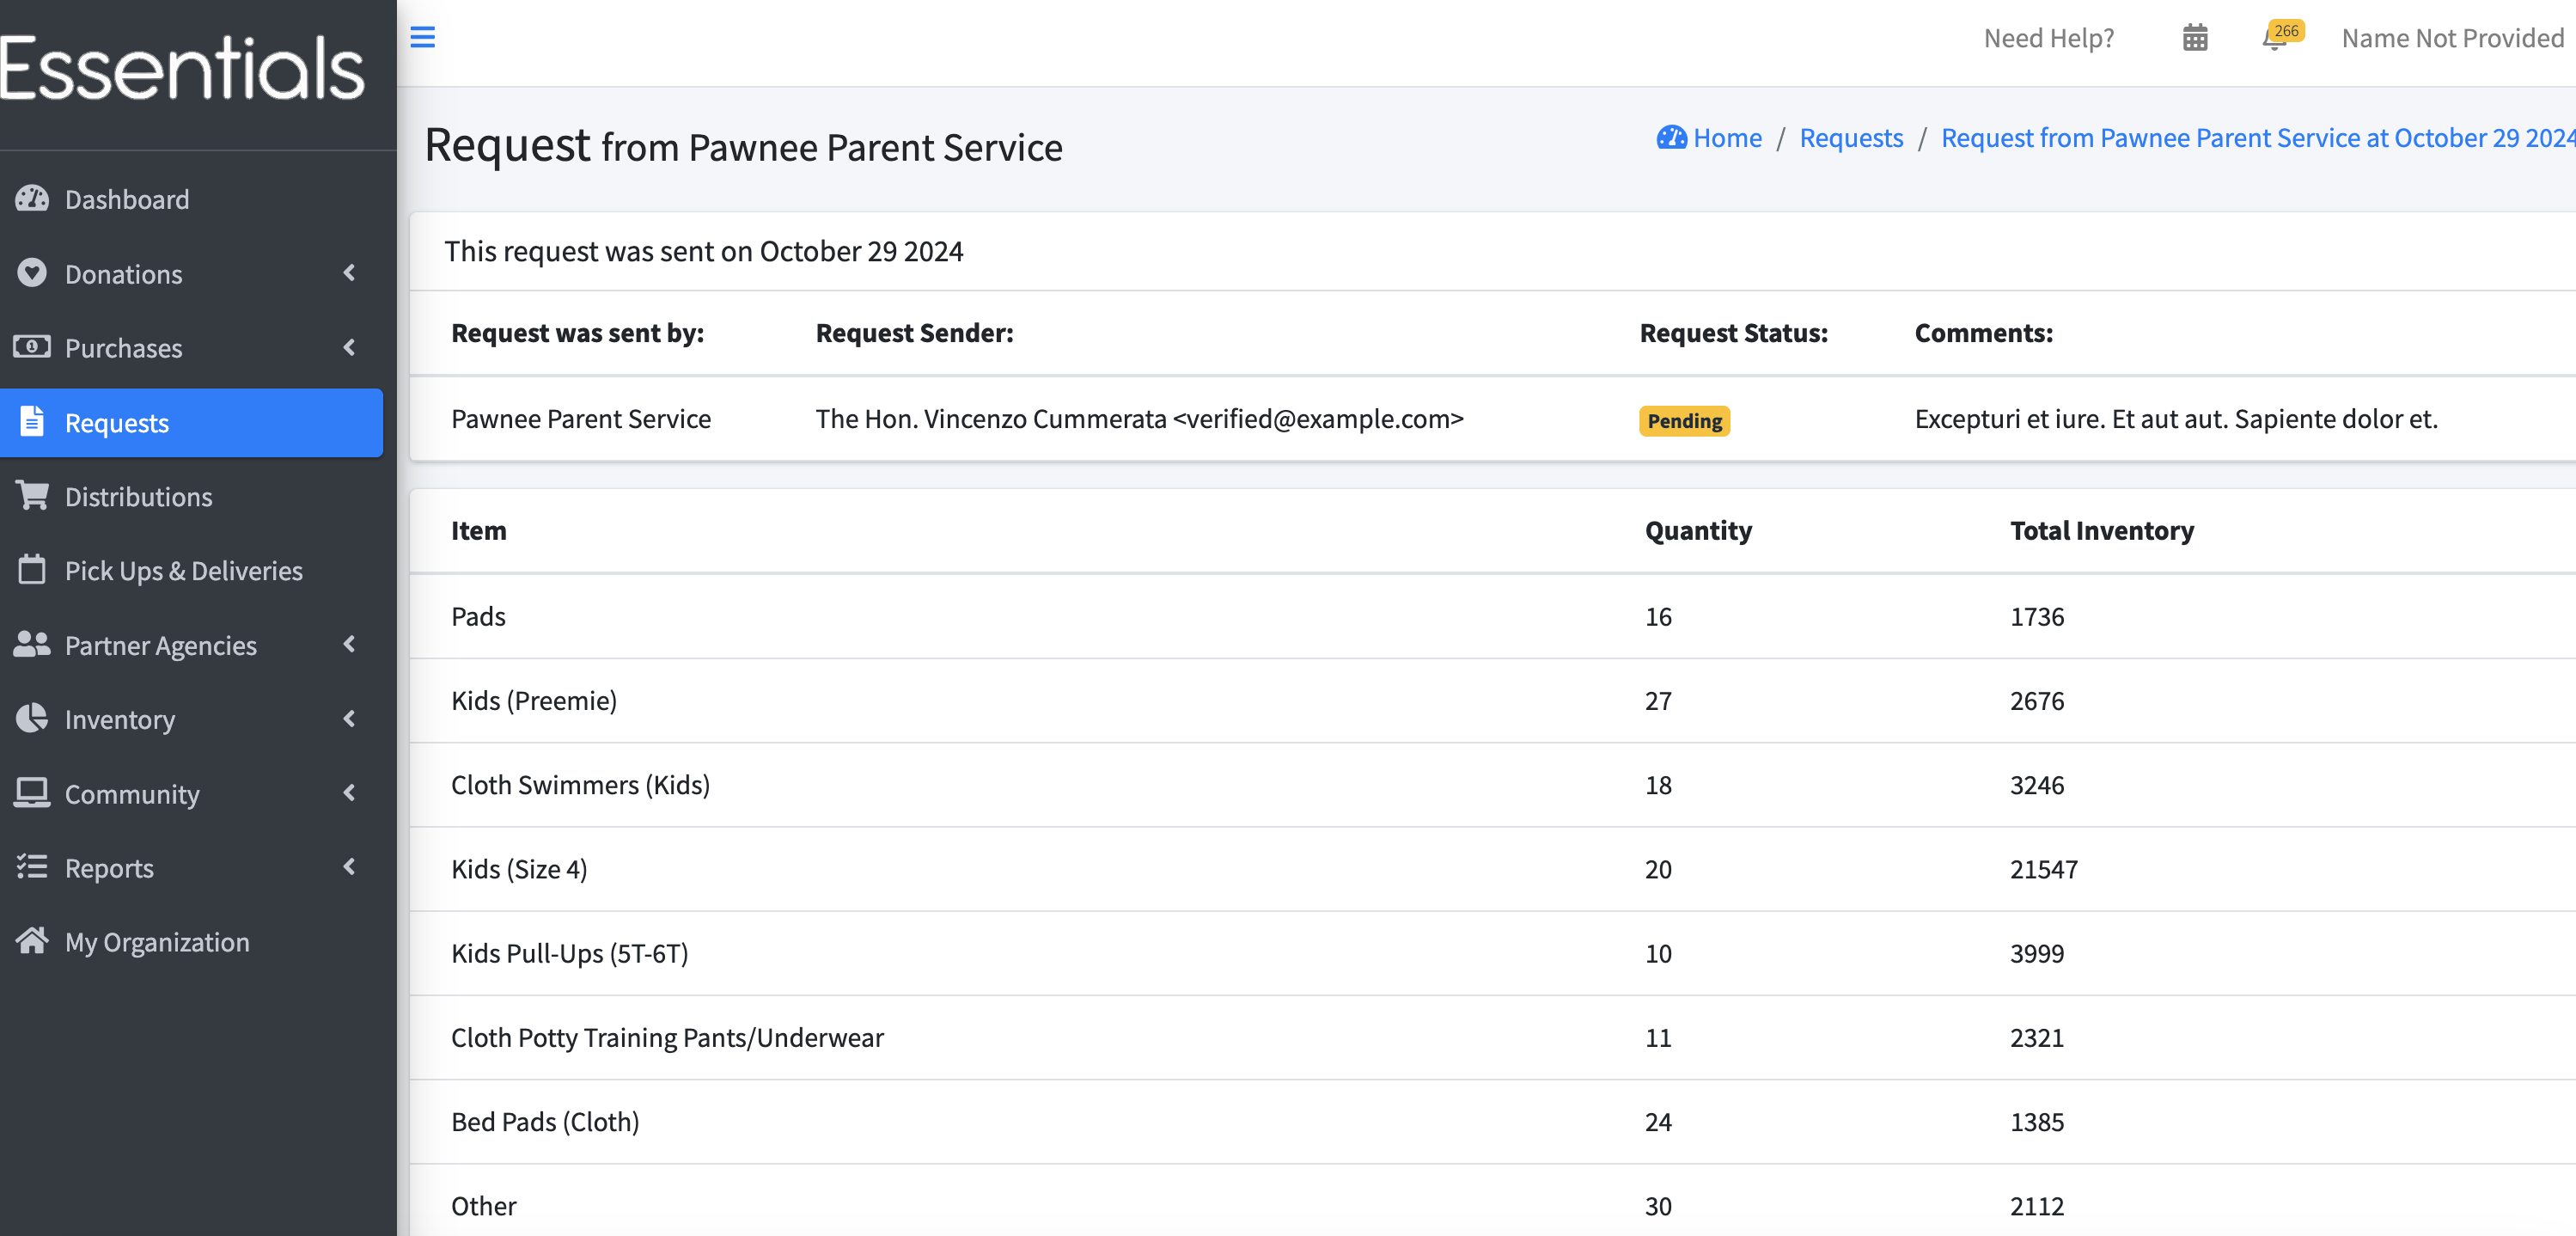Click the Distributions shopping cart icon
Viewport: 2576px width, 1236px height.
click(x=32, y=496)
